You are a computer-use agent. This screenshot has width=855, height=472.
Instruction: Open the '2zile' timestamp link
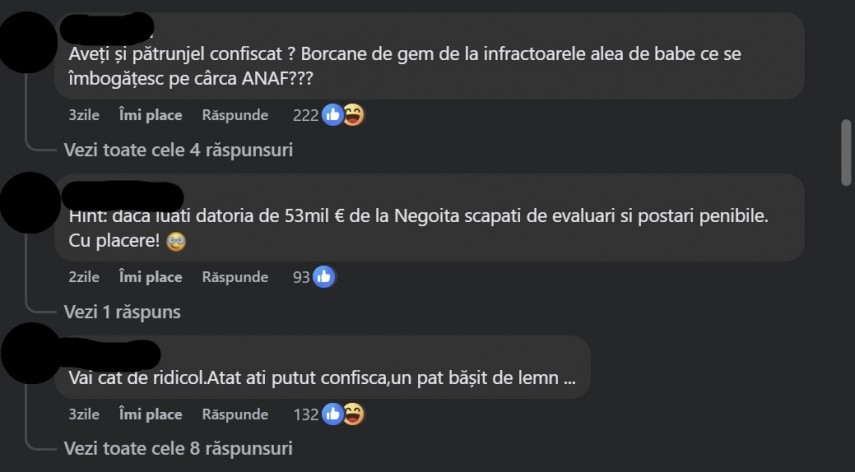pos(85,277)
